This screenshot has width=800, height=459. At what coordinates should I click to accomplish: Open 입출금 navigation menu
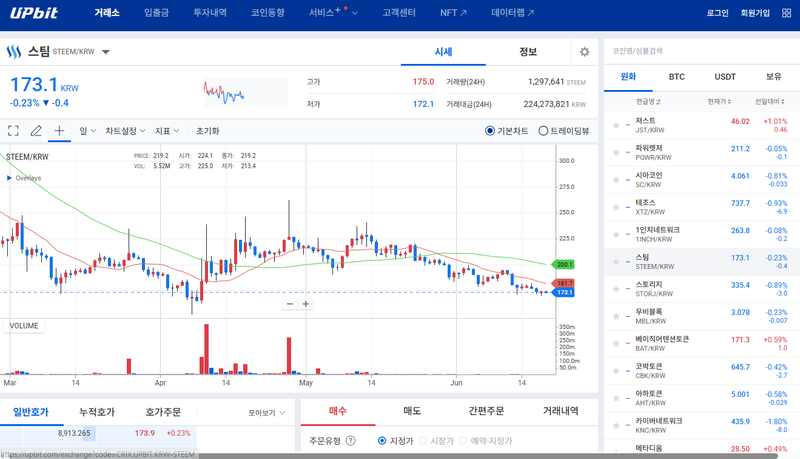point(156,13)
